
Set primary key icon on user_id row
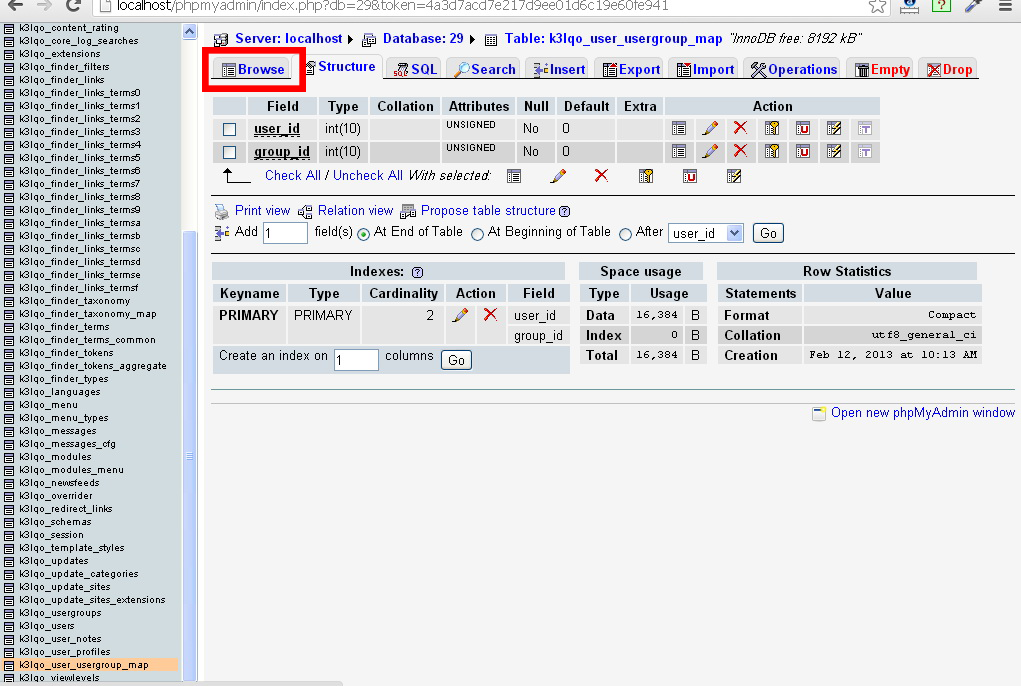tap(772, 128)
